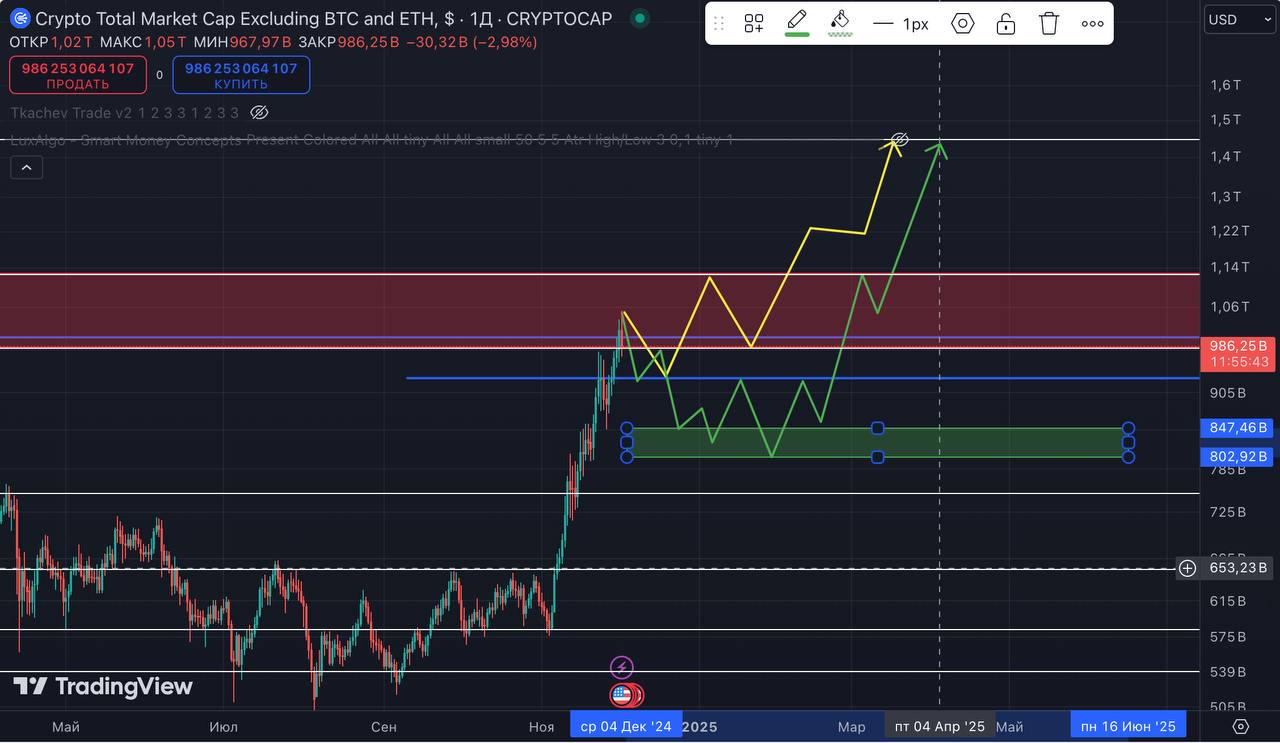Image resolution: width=1280 pixels, height=743 pixels.
Task: Click the plus icon beside 653,23 B
Action: pyautogui.click(x=1187, y=568)
